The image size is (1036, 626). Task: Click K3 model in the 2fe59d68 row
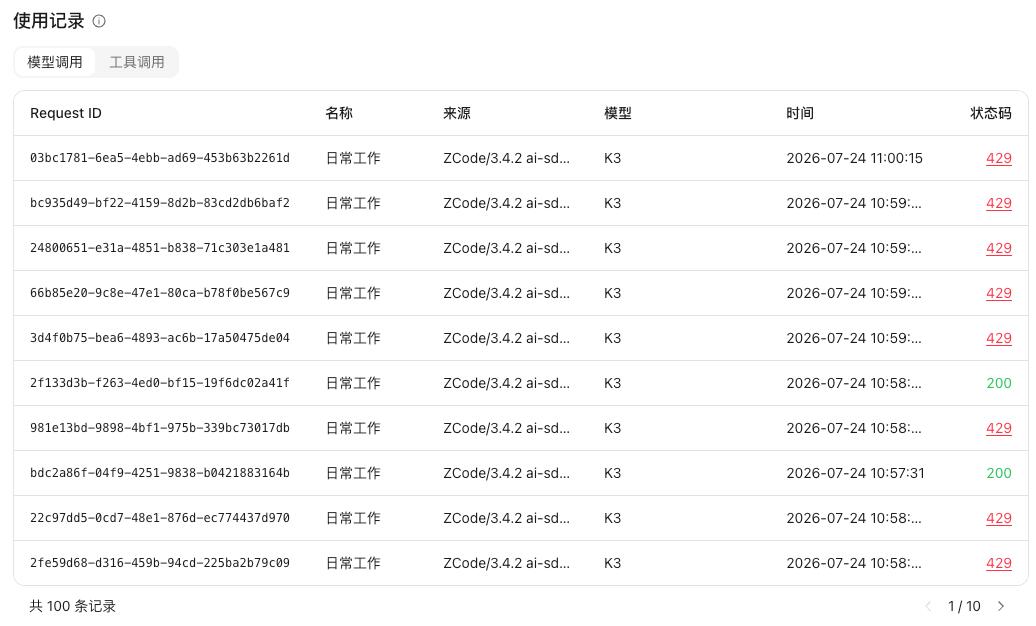612,563
